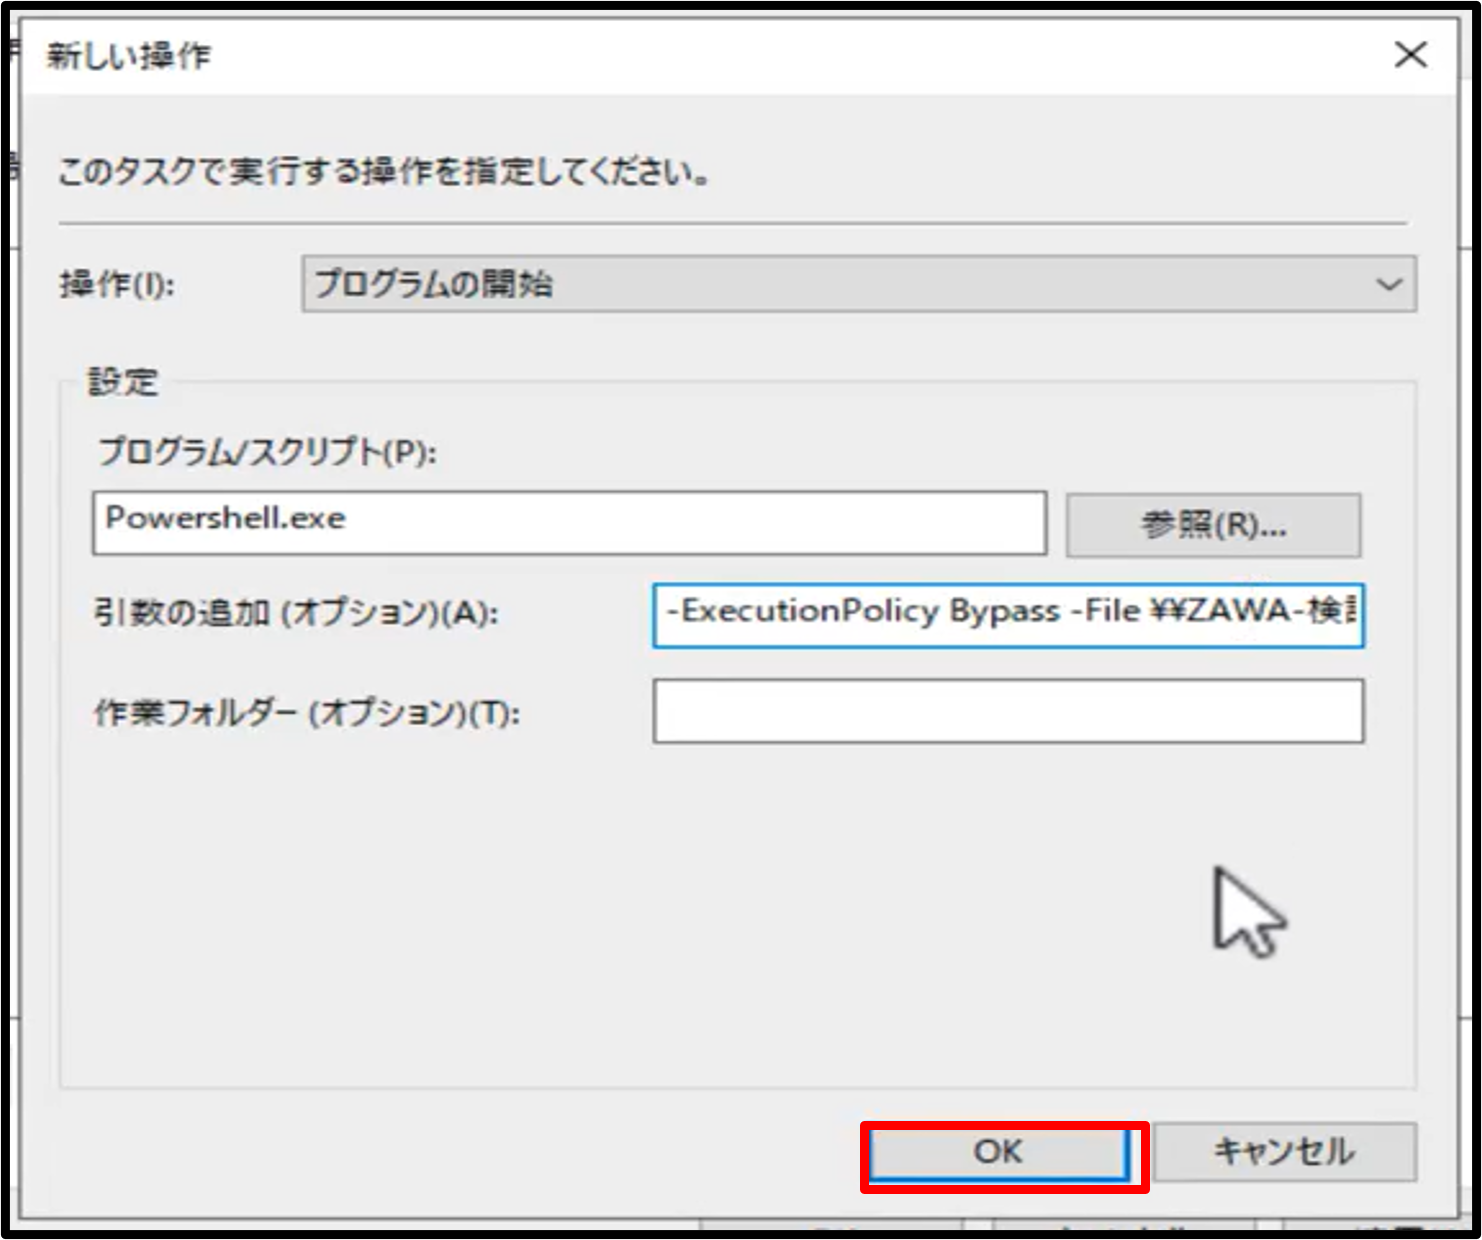Click the empty 作業フォルダー field
Screen dimensions: 1482x1240
tap(1008, 711)
